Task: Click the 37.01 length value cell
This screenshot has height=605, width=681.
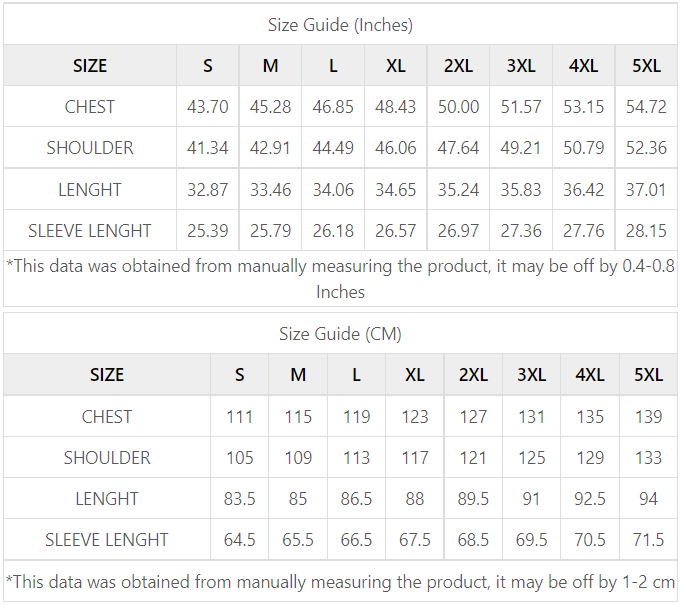Action: (x=646, y=190)
